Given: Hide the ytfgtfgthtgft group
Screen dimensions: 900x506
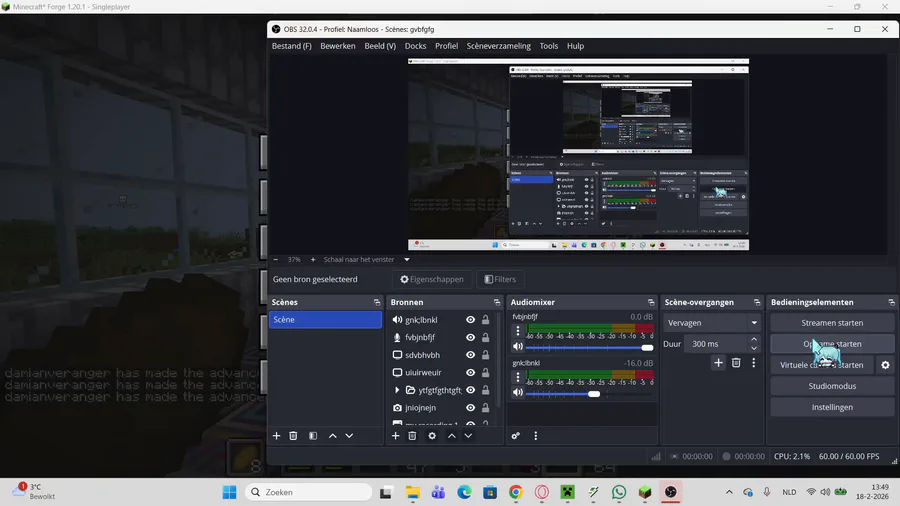Looking at the screenshot, I should pos(471,390).
